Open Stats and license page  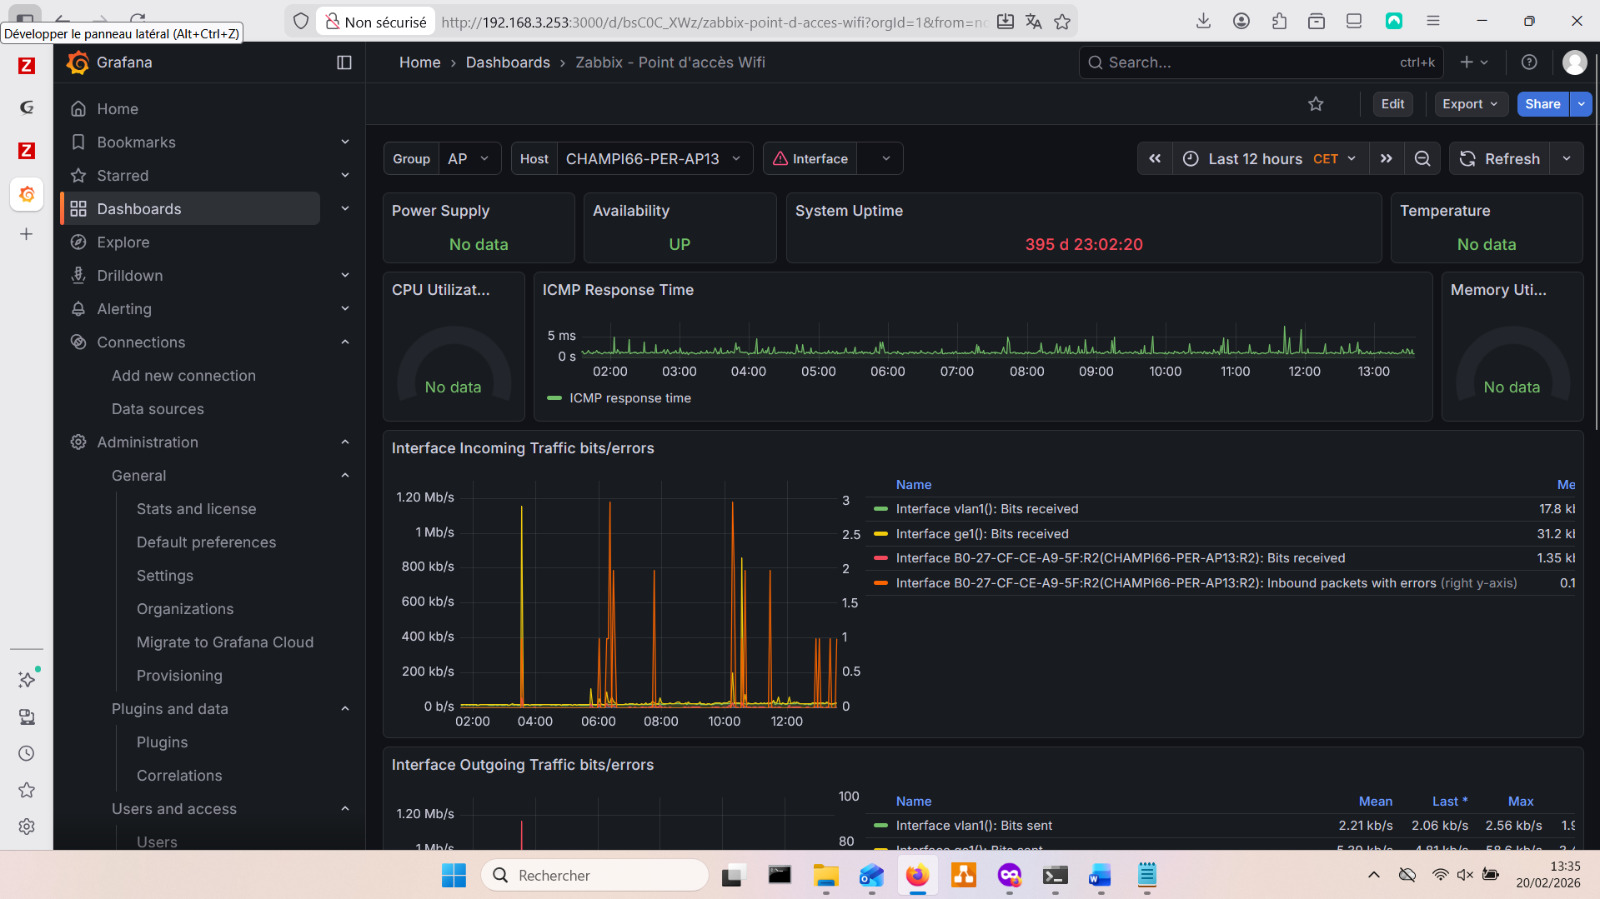pyautogui.click(x=197, y=509)
